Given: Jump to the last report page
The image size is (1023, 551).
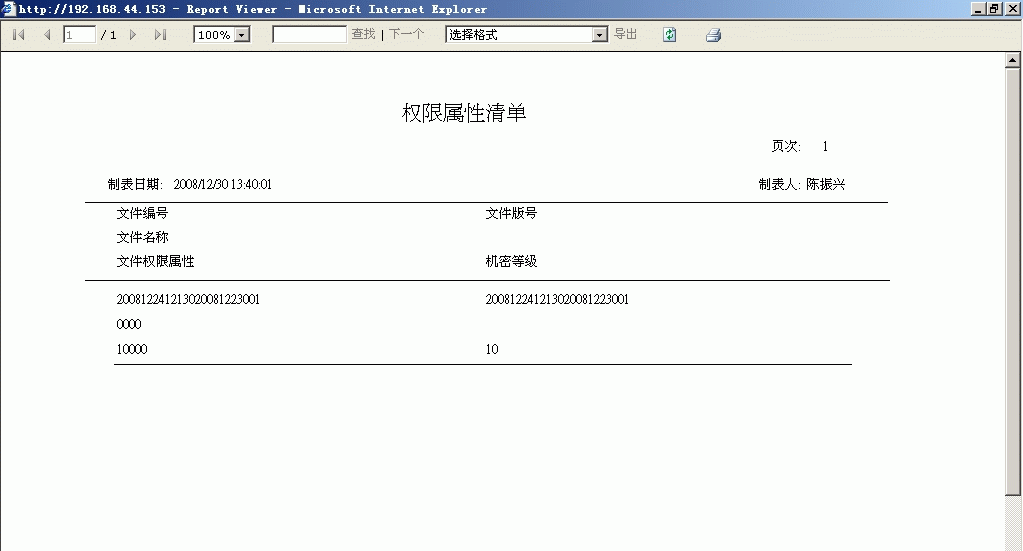Looking at the screenshot, I should (160, 35).
